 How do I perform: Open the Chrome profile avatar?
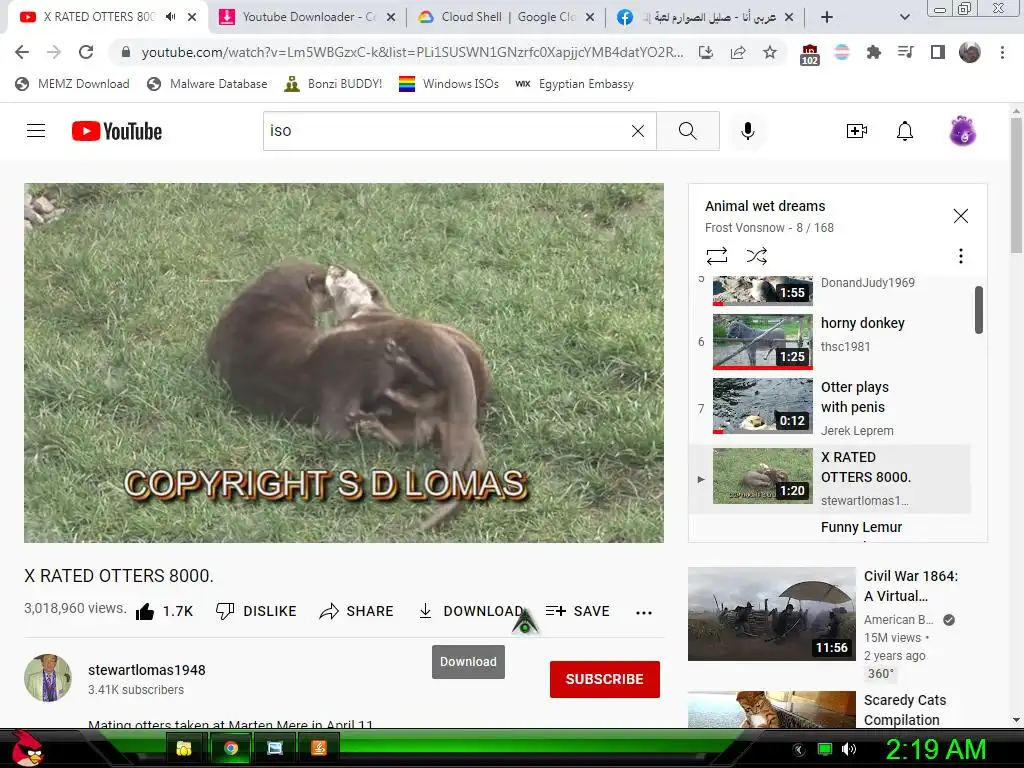[x=970, y=52]
